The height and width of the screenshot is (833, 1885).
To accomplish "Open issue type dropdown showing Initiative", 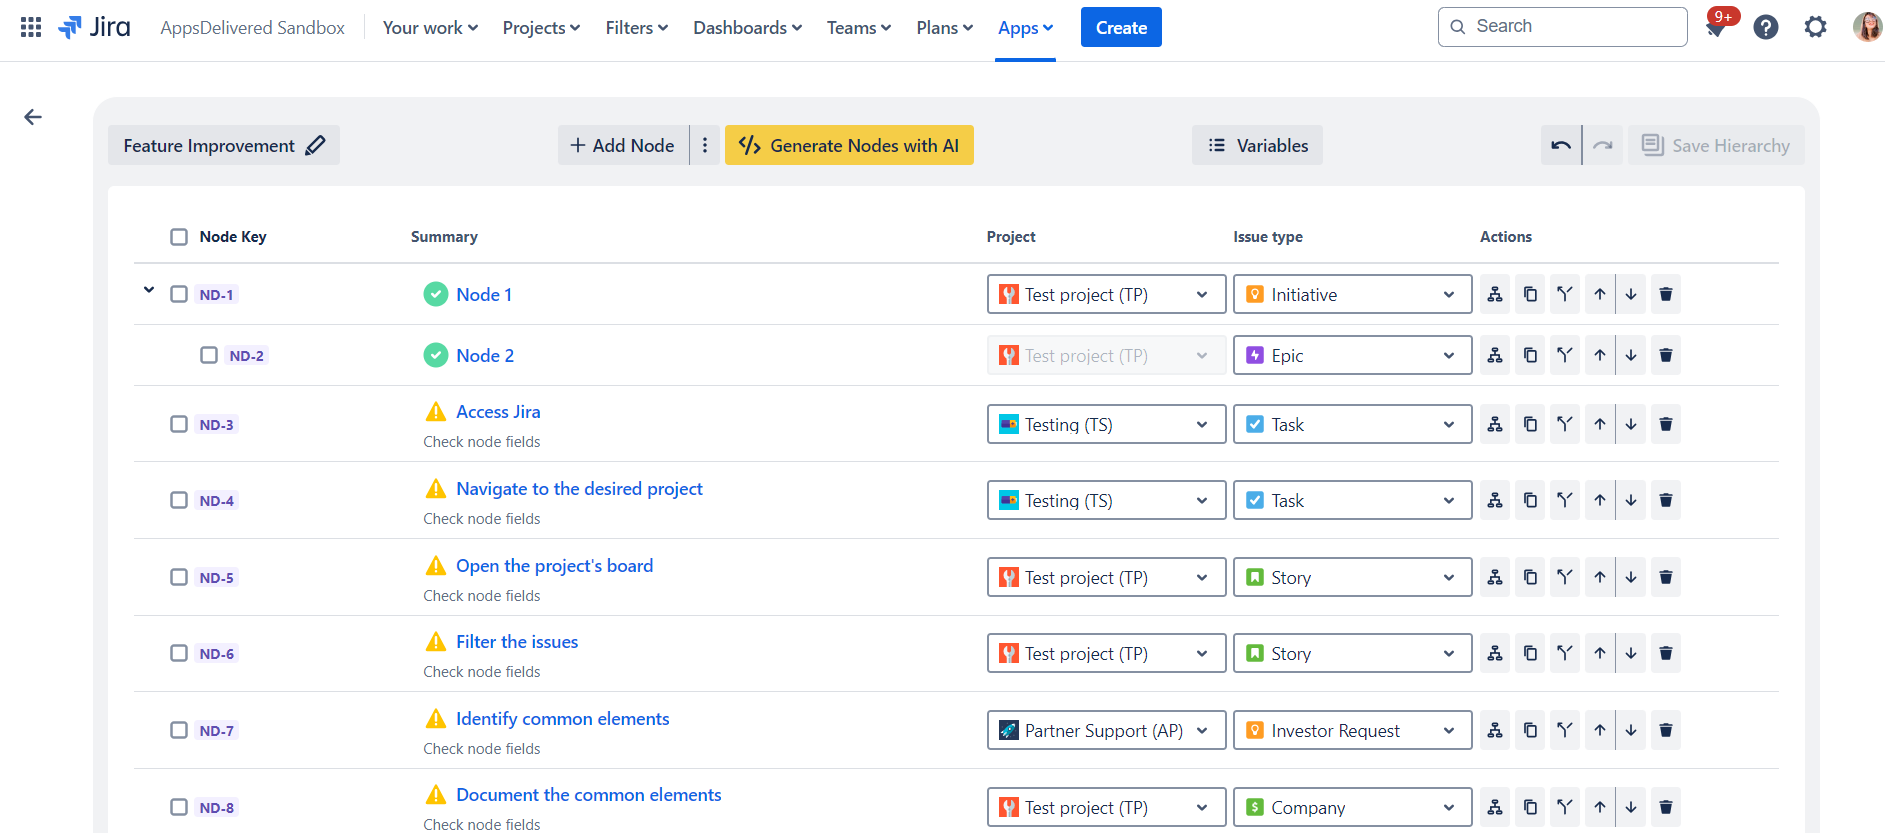I will 1351,294.
